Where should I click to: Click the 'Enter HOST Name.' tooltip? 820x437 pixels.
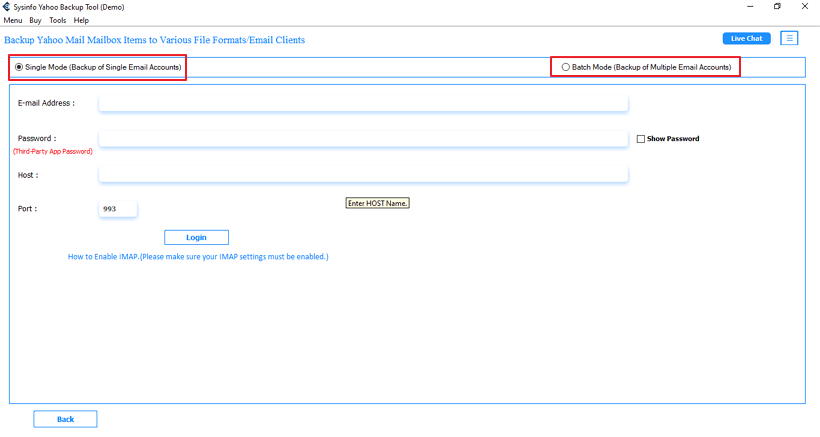click(377, 203)
